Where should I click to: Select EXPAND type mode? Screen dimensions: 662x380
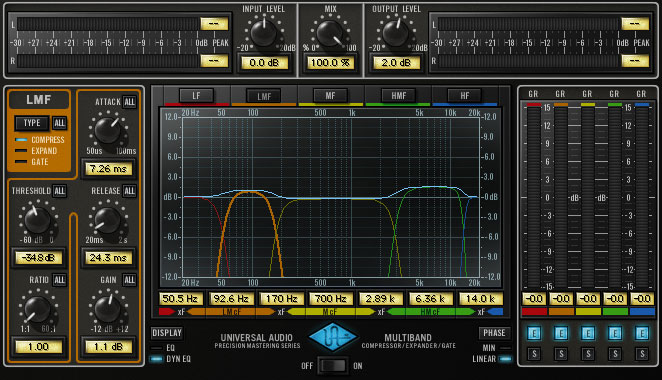click(36, 151)
